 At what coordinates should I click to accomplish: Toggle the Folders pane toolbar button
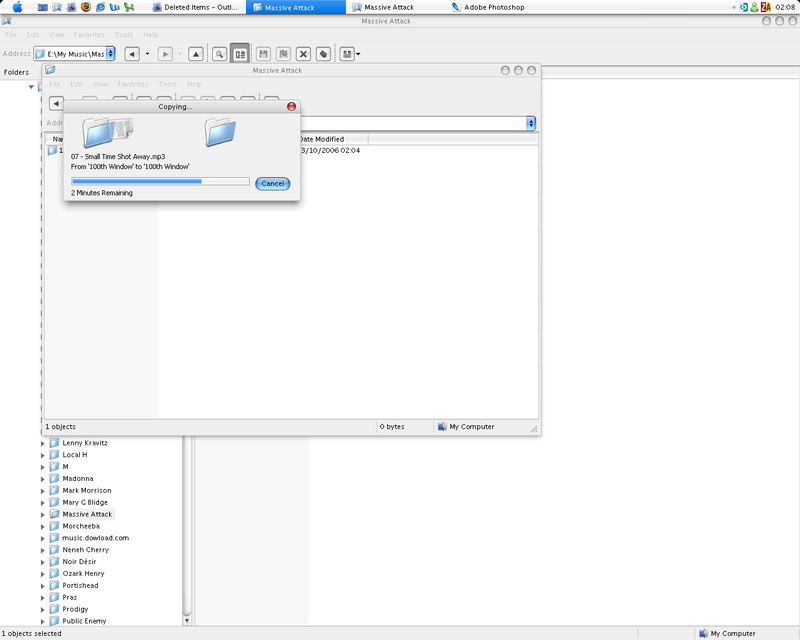click(240, 54)
